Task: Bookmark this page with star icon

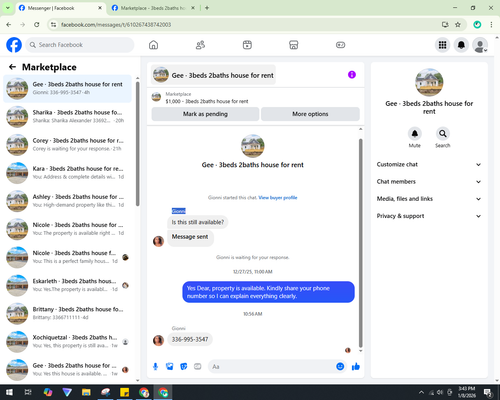Action: pyautogui.click(x=458, y=25)
